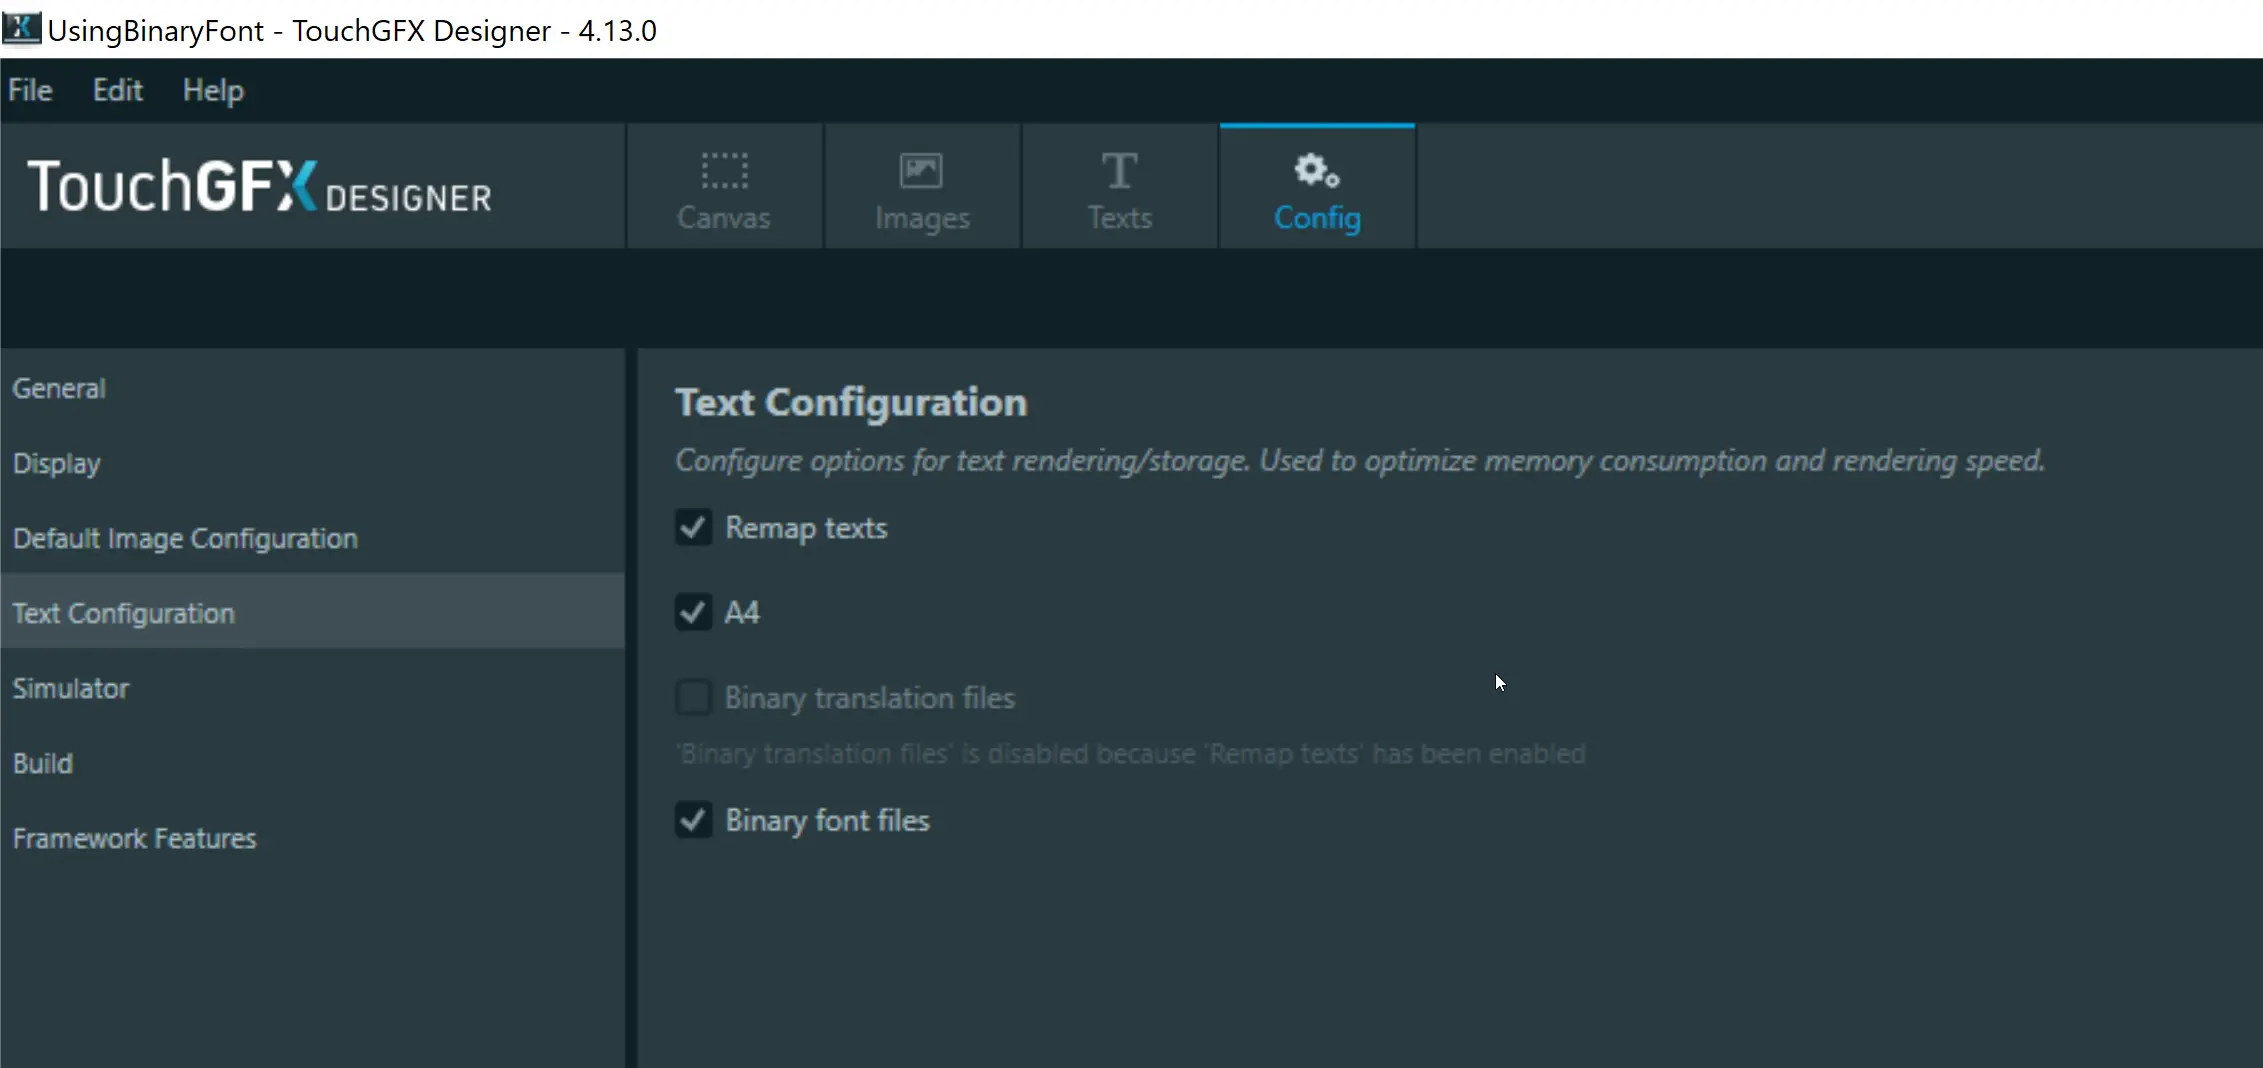Image resolution: width=2263 pixels, height=1068 pixels.
Task: Click the Canvas dotted-rectangle icon
Action: [724, 171]
